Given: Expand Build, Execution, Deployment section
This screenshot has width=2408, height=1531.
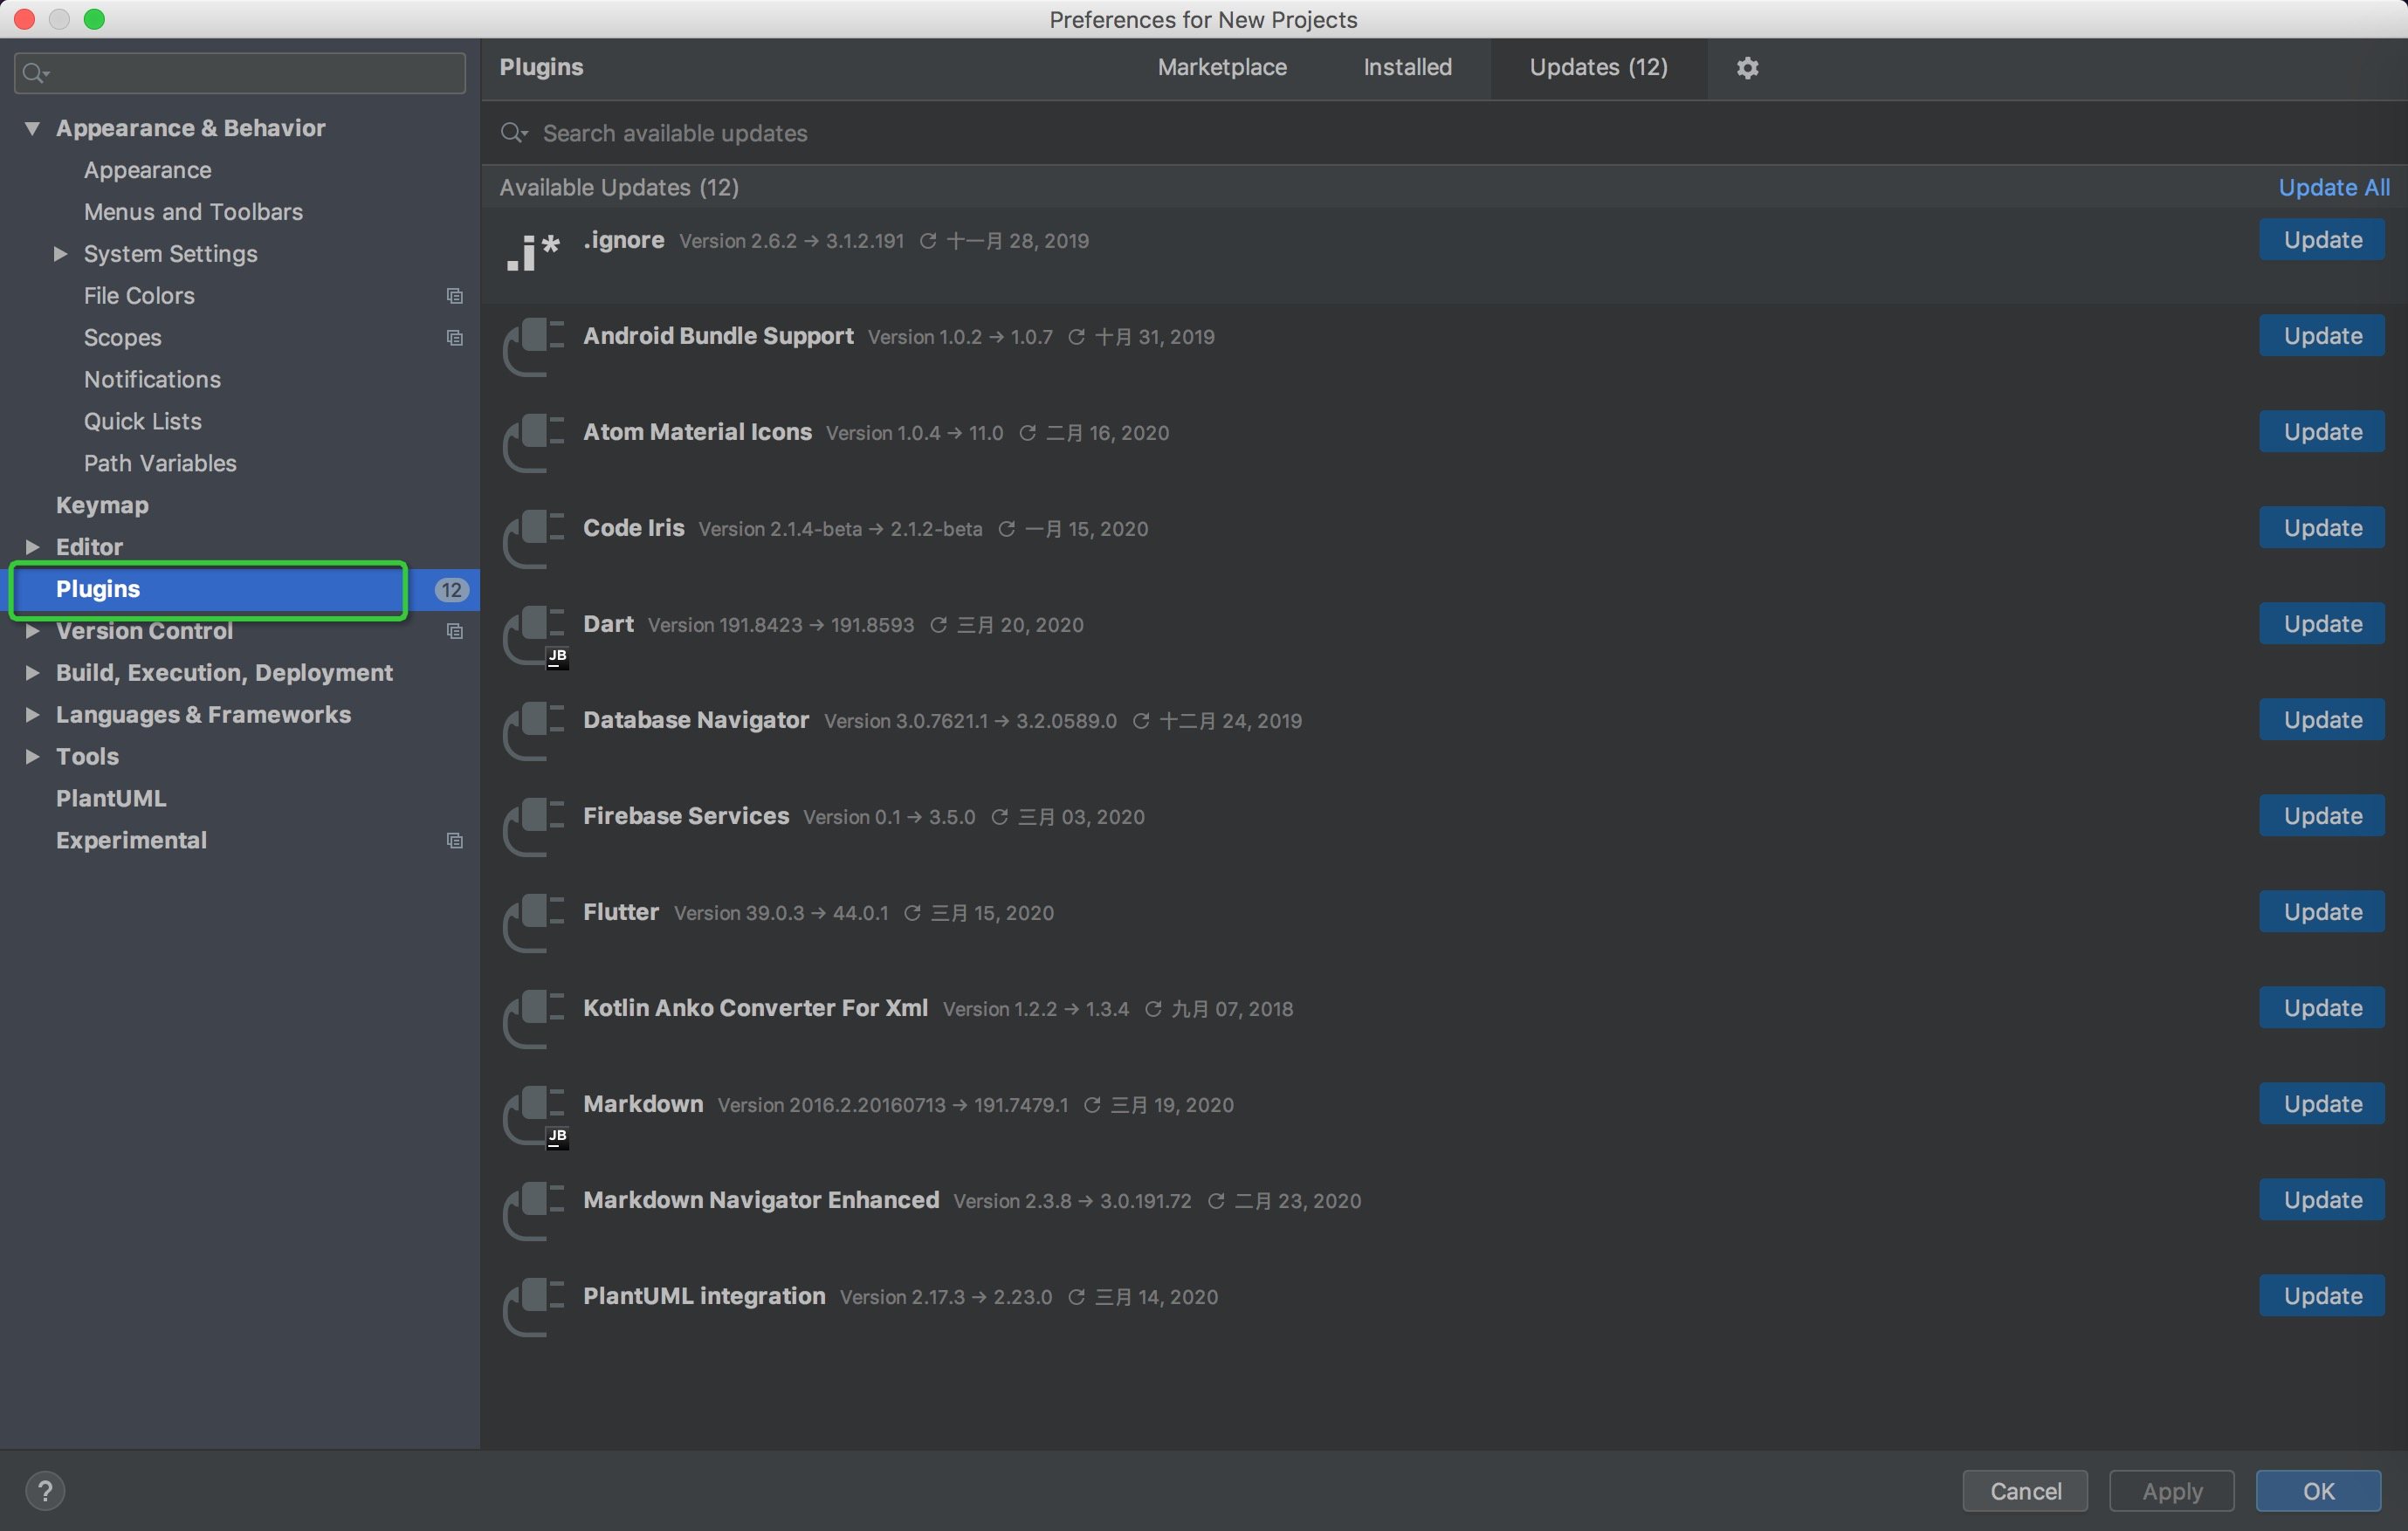Looking at the screenshot, I should (x=32, y=673).
